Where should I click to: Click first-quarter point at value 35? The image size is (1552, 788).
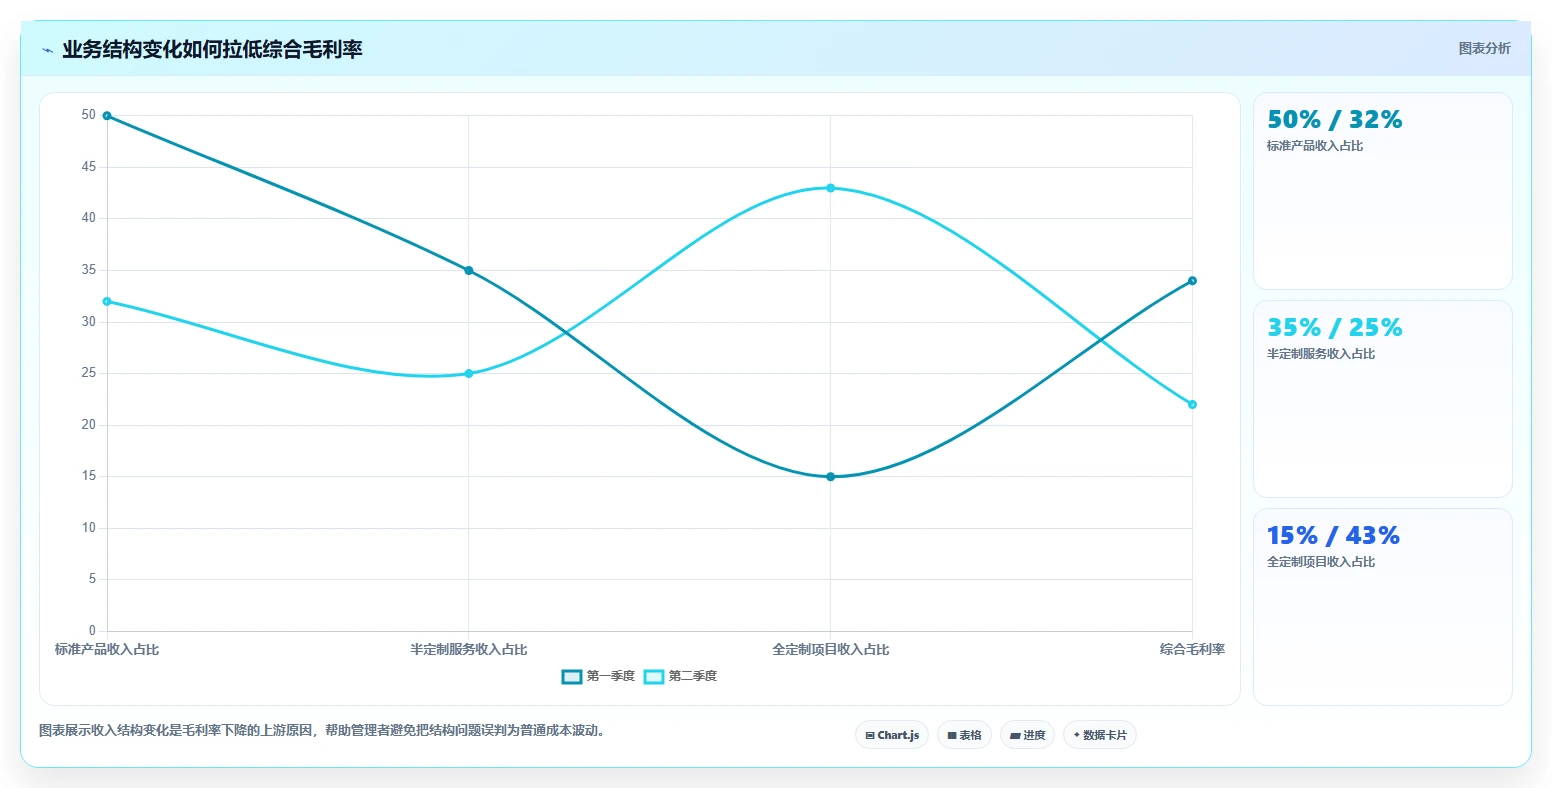tap(469, 270)
